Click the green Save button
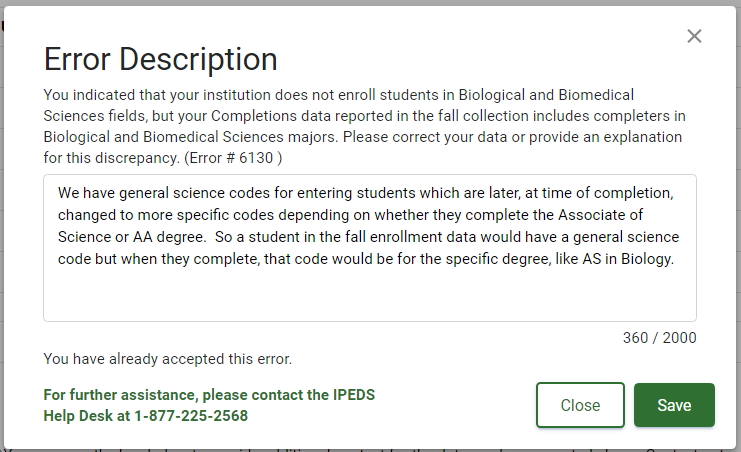Image resolution: width=741 pixels, height=452 pixels. click(x=674, y=405)
